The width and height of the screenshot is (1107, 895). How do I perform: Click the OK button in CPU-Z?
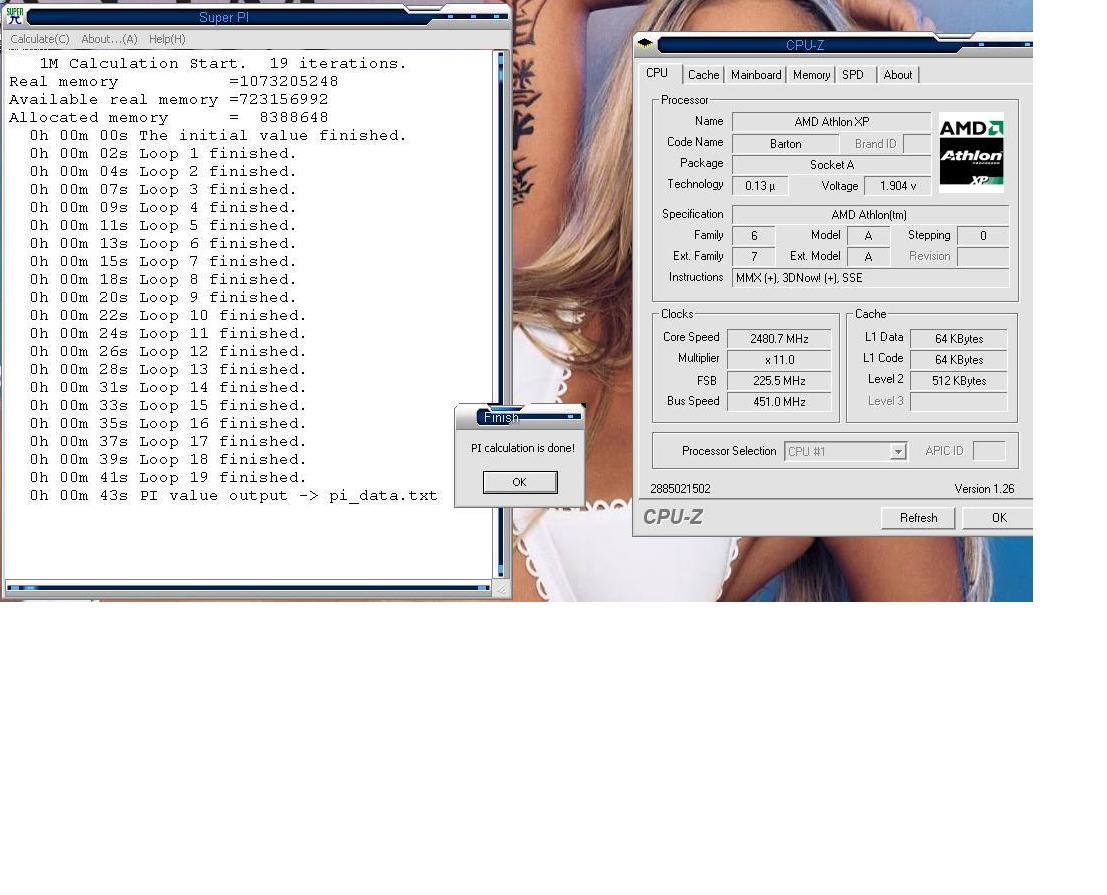(999, 518)
